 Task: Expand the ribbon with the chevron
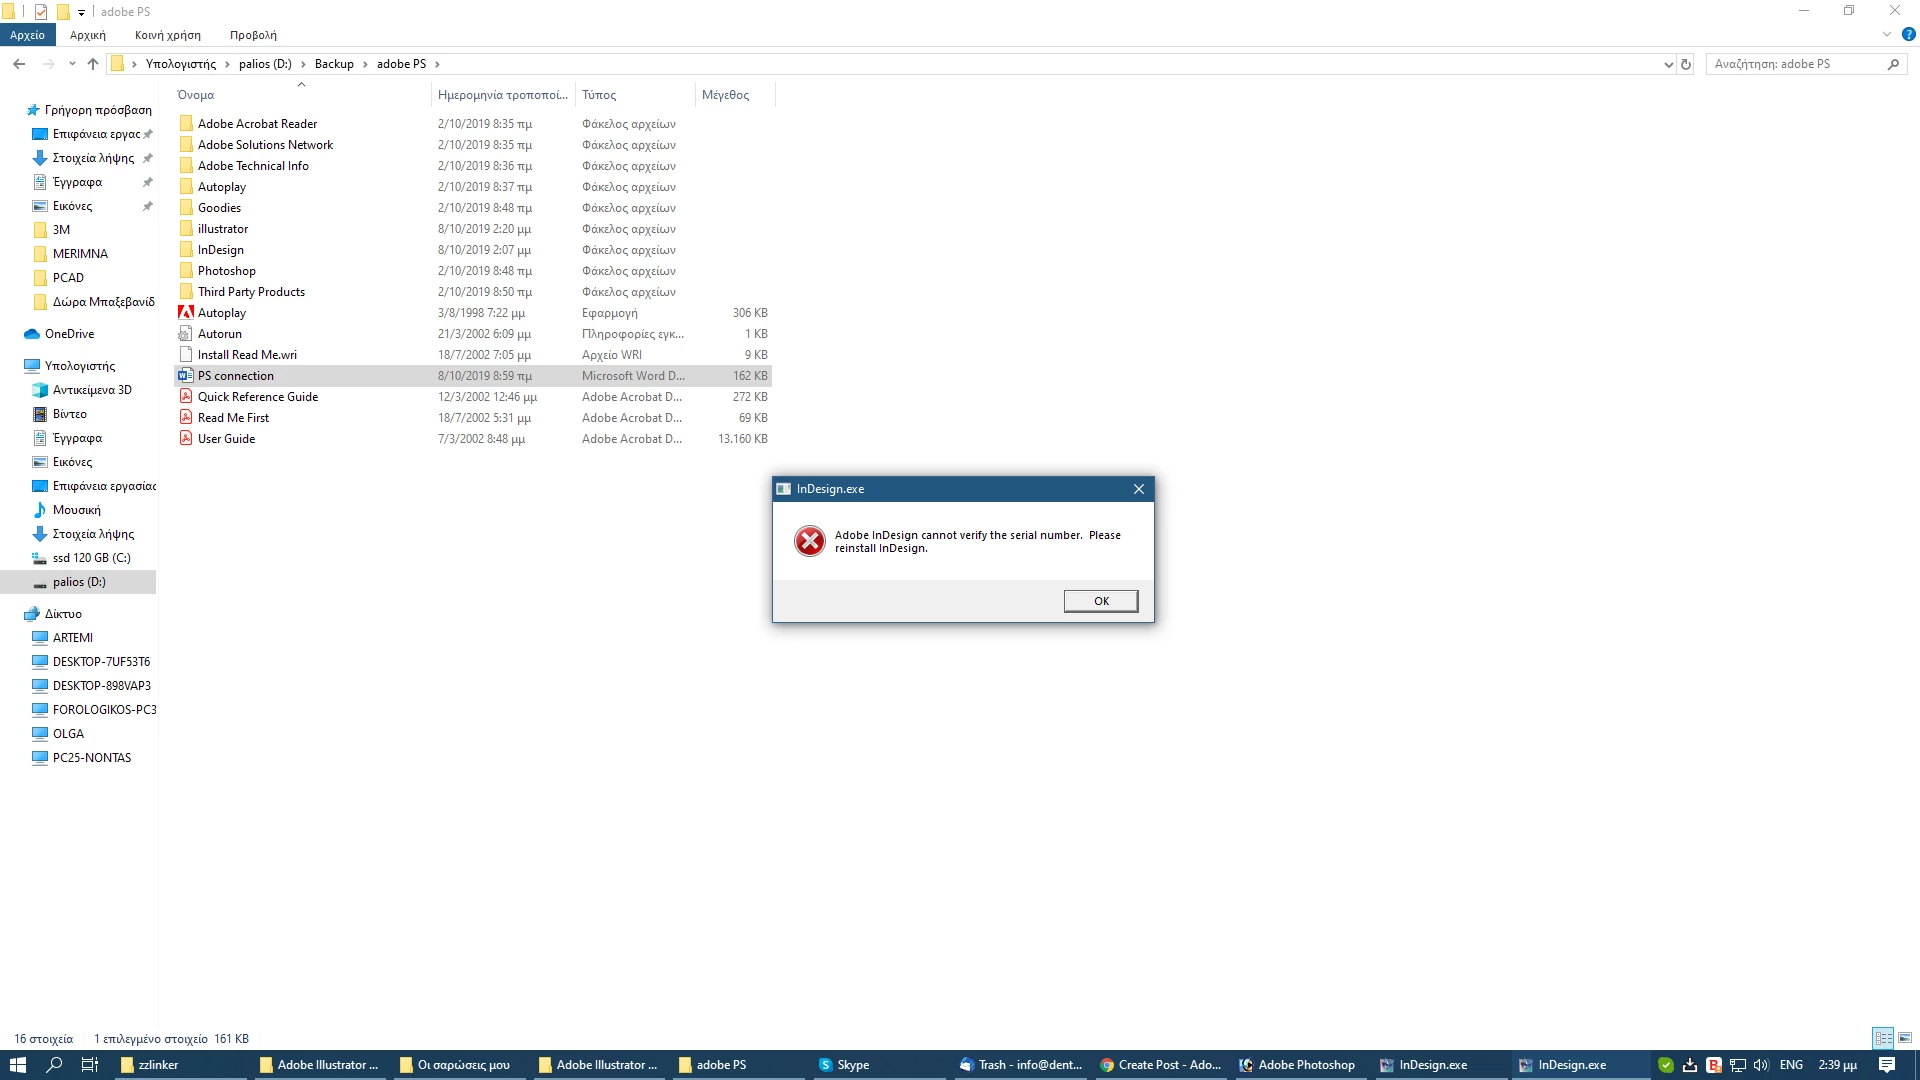pyautogui.click(x=1887, y=35)
